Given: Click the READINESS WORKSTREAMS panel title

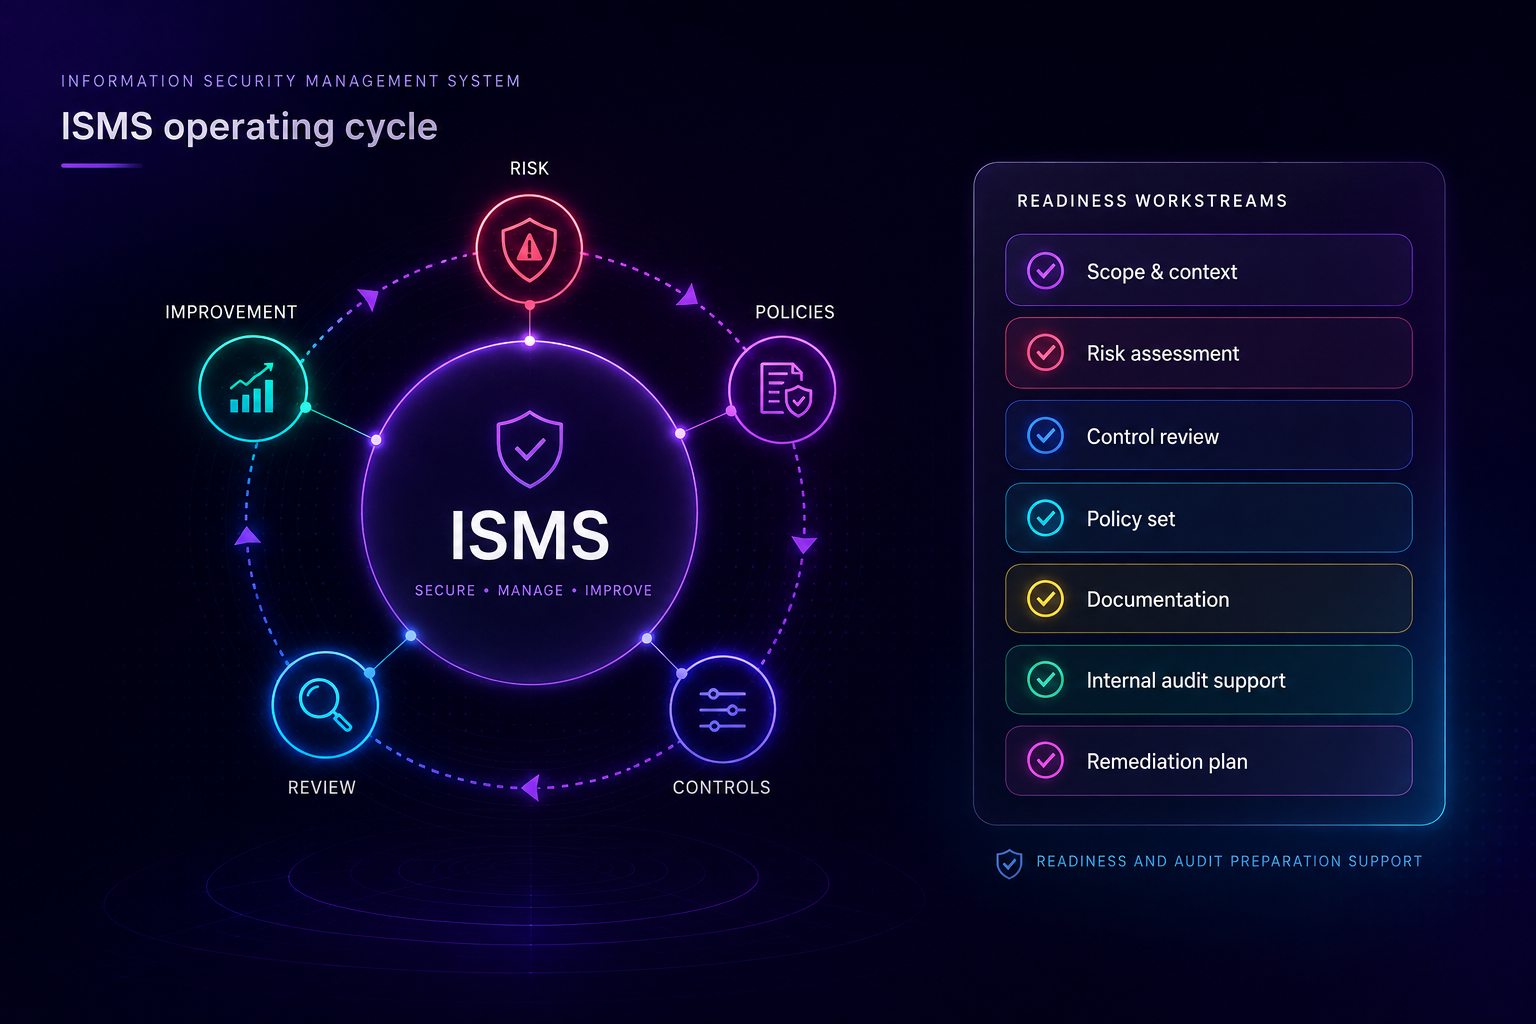Looking at the screenshot, I should pos(1152,201).
